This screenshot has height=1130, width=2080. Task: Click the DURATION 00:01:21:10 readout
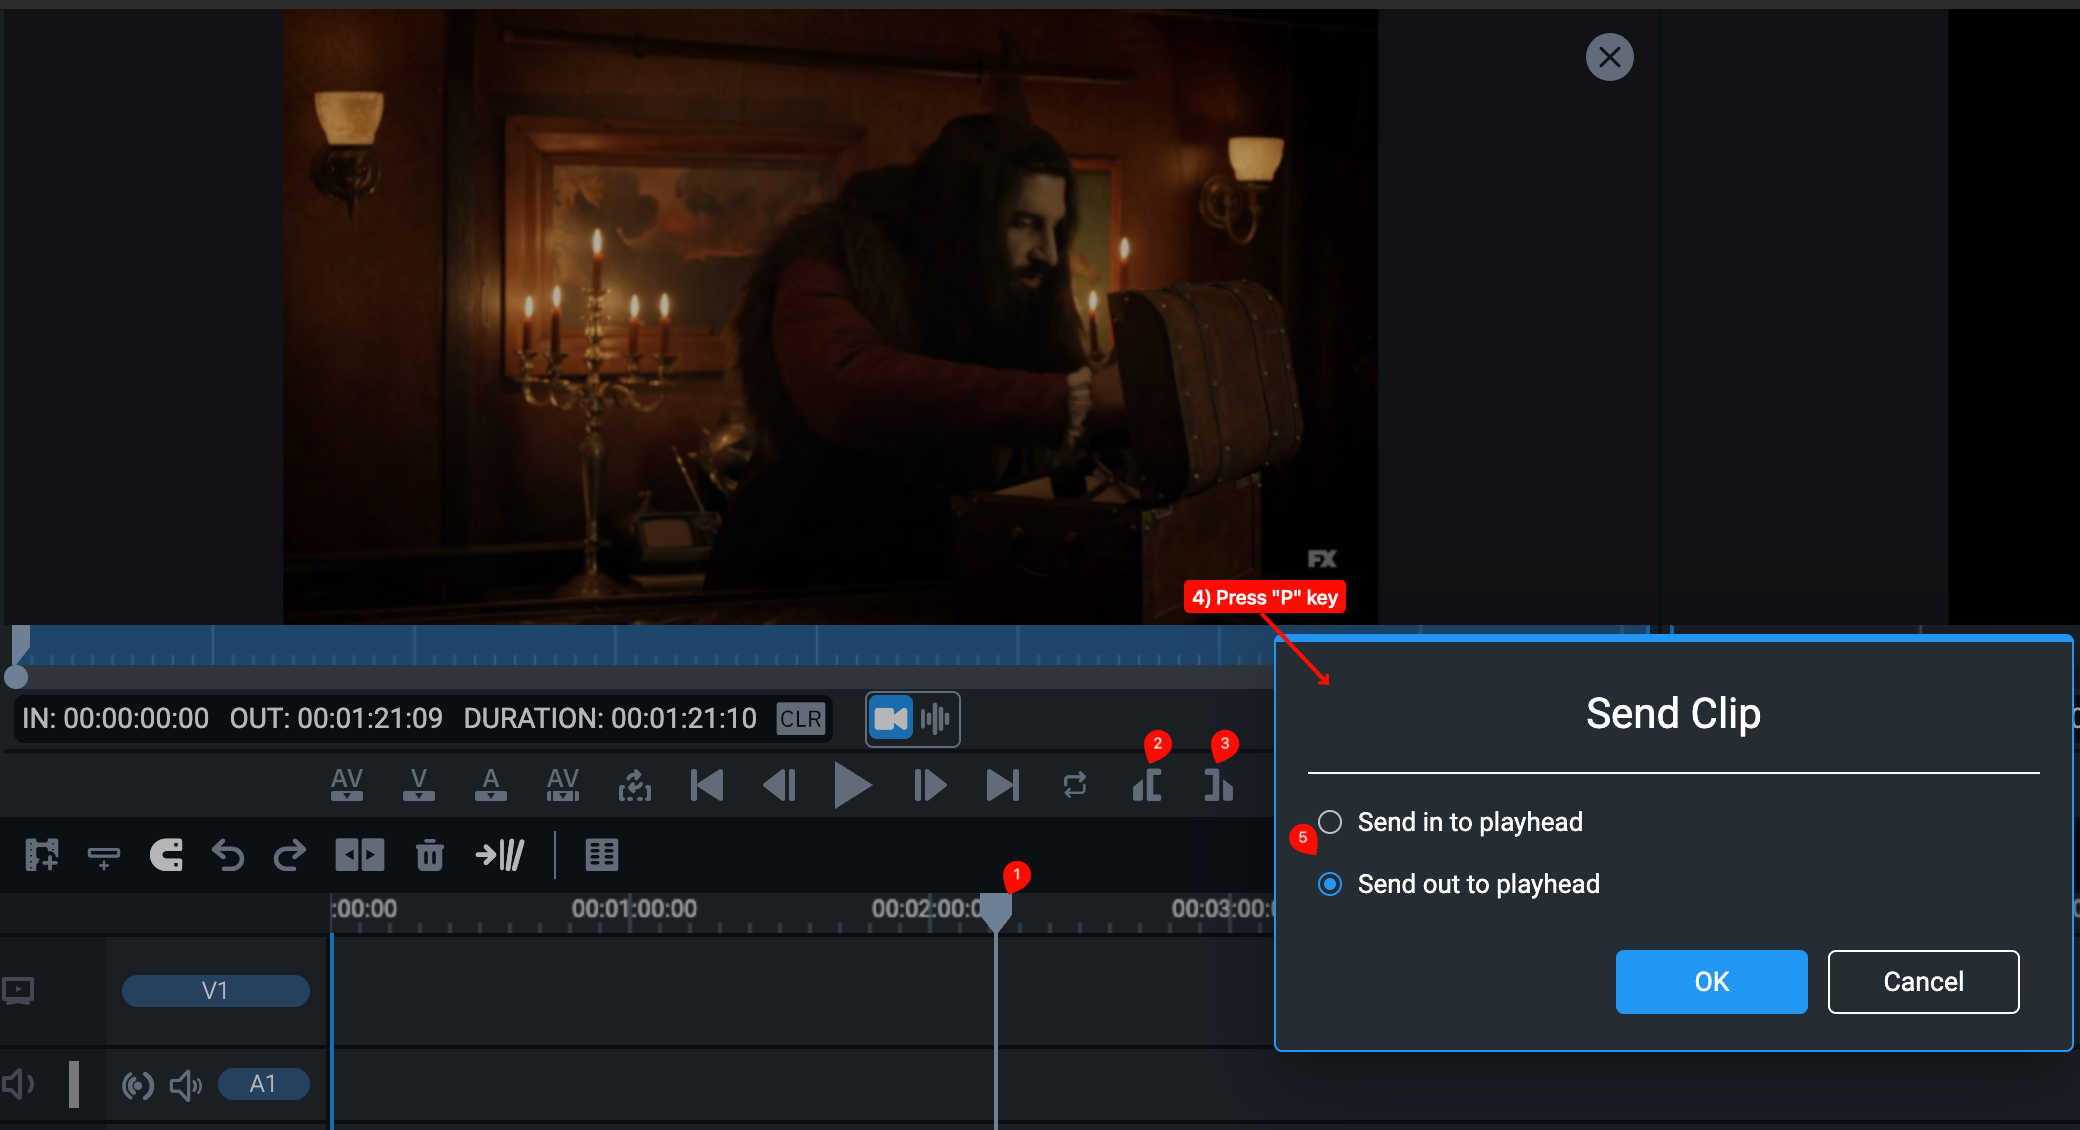click(x=610, y=718)
